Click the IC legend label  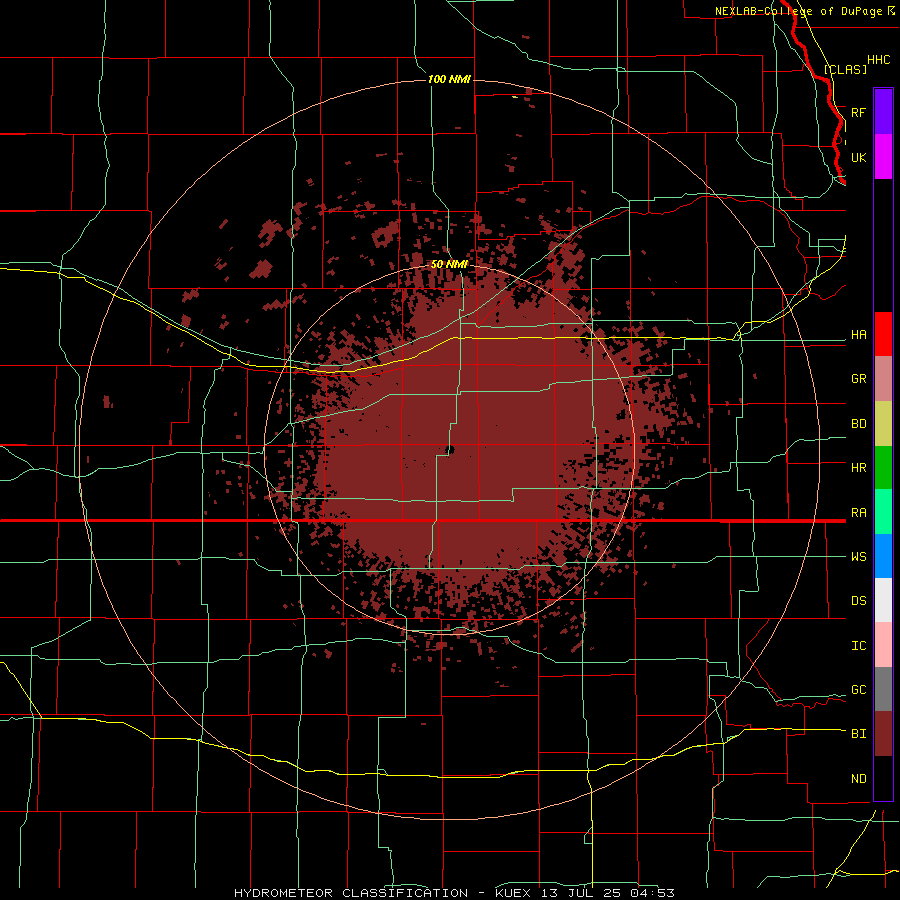[858, 645]
